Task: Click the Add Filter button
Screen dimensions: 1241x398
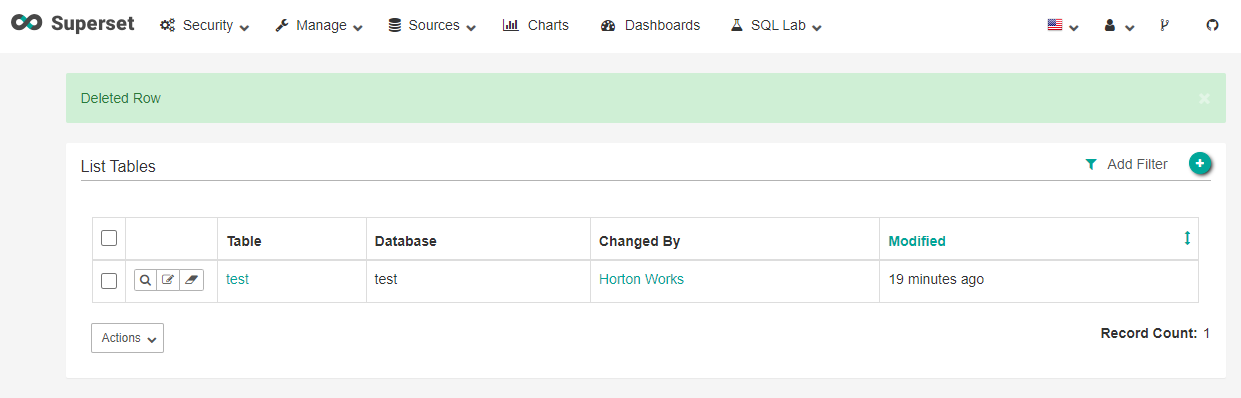Action: [1126, 164]
